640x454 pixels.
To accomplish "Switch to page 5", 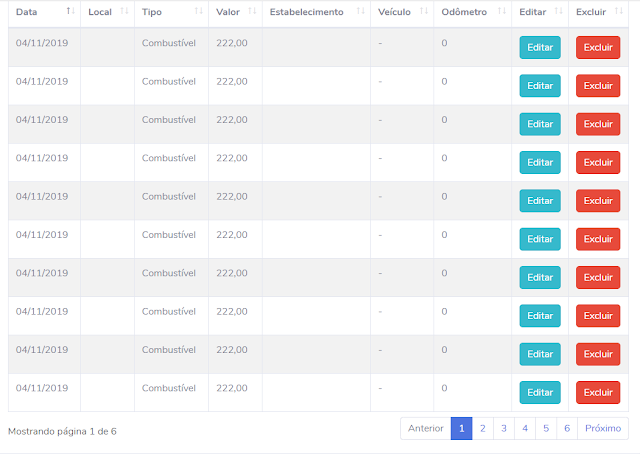I will 546,428.
